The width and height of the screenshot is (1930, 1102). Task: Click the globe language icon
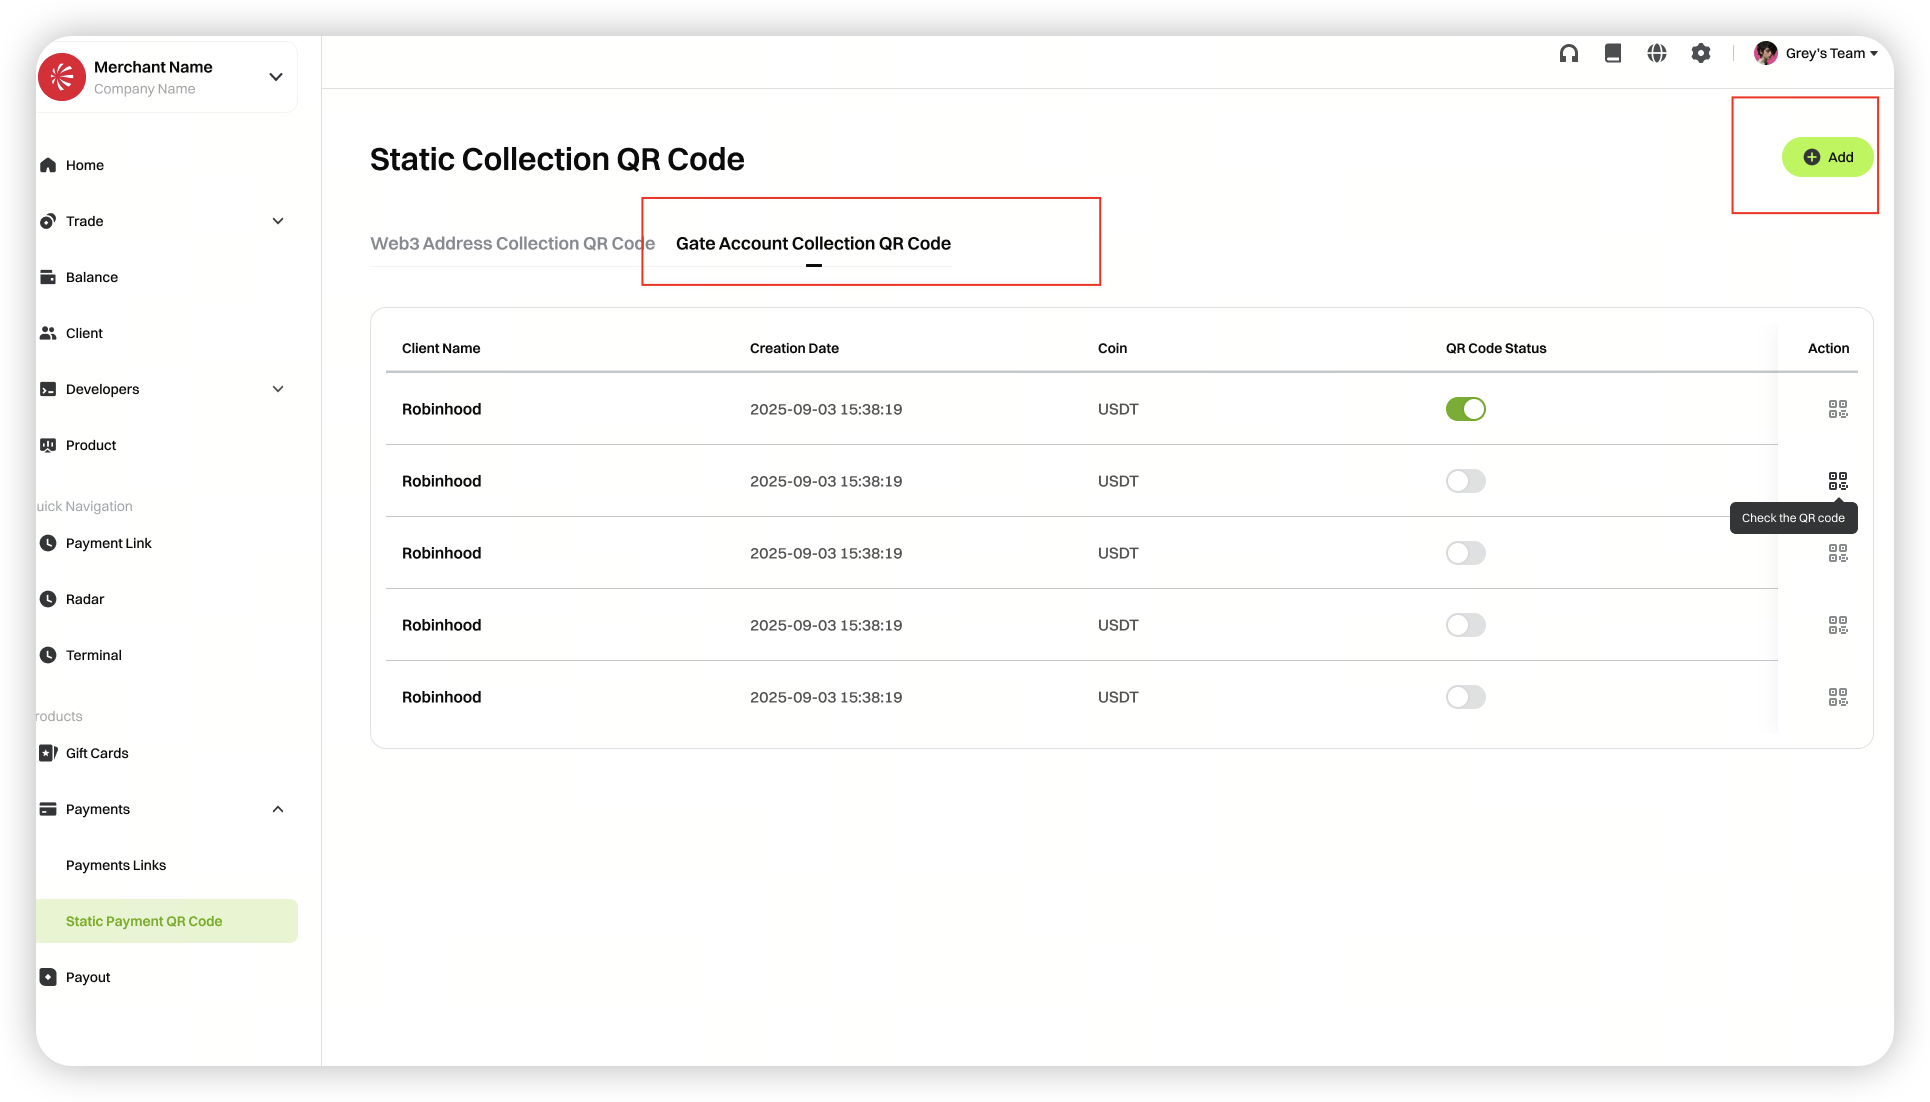[x=1656, y=54]
